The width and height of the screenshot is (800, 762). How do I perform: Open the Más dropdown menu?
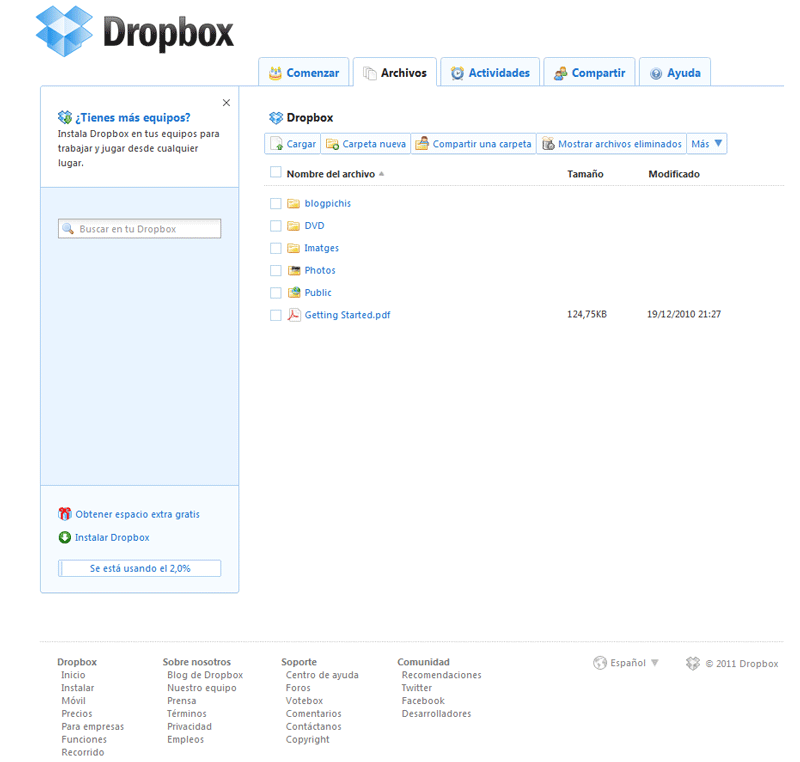pyautogui.click(x=707, y=144)
